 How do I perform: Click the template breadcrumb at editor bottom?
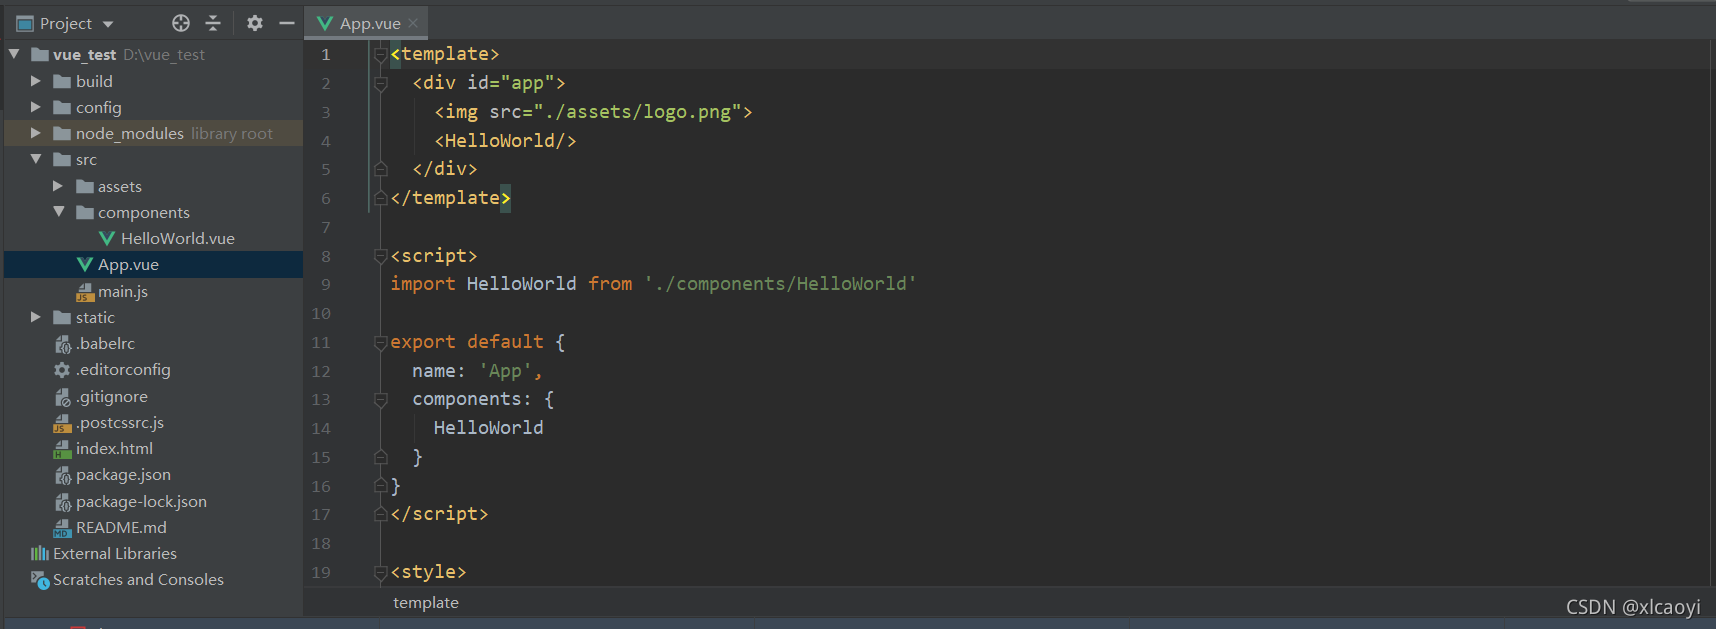[426, 602]
